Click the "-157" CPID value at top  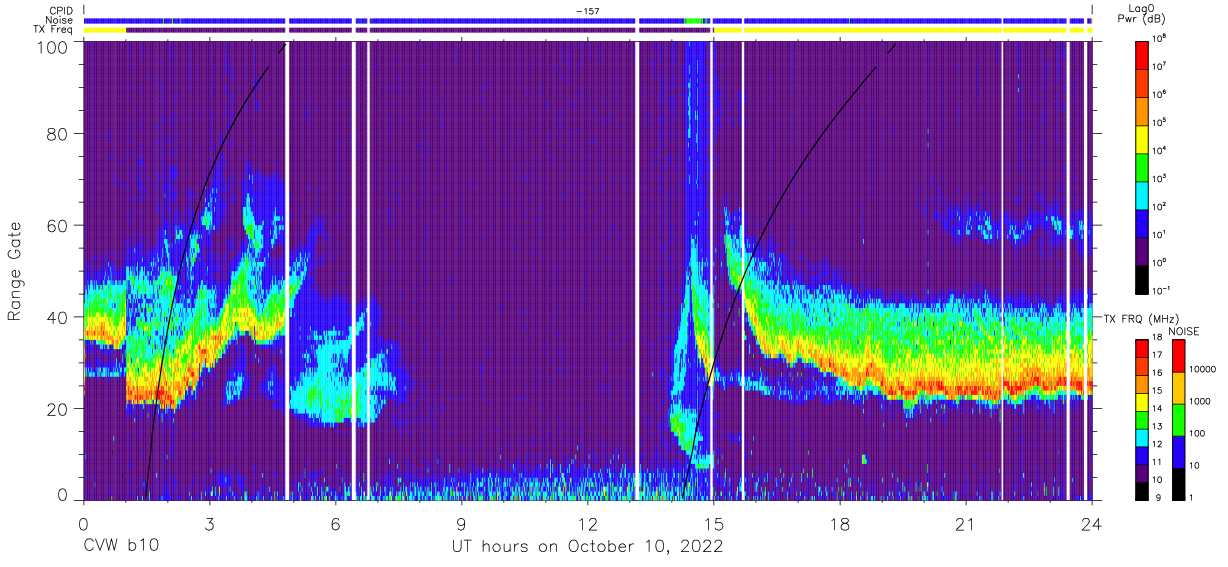pyautogui.click(x=588, y=11)
